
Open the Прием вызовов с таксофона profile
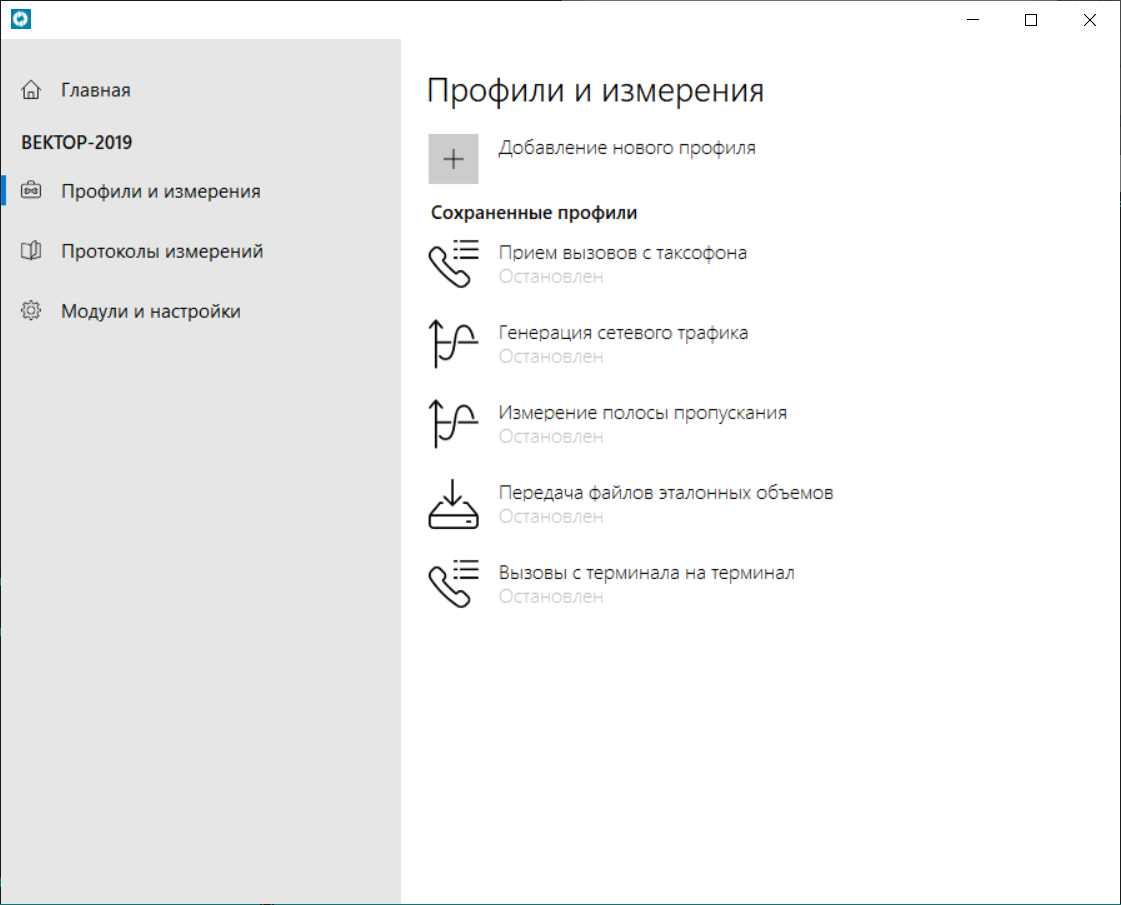[x=622, y=253]
